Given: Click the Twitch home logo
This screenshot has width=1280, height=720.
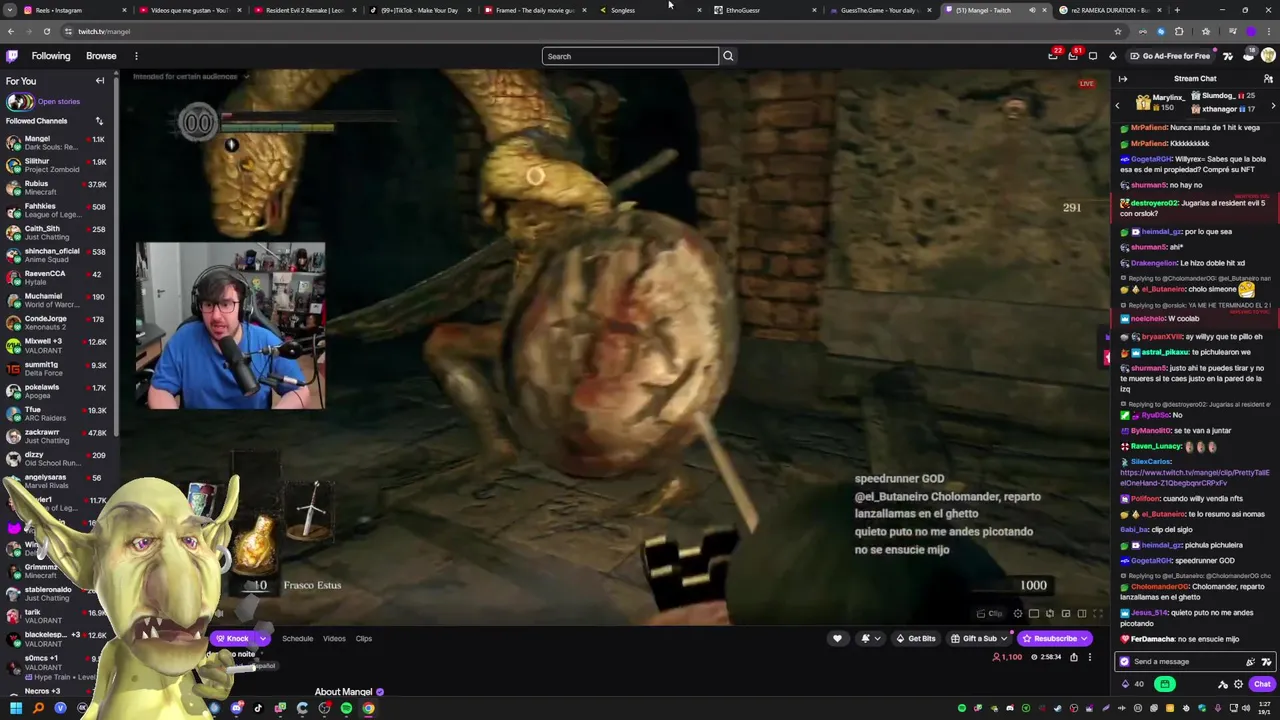Looking at the screenshot, I should click(12, 56).
